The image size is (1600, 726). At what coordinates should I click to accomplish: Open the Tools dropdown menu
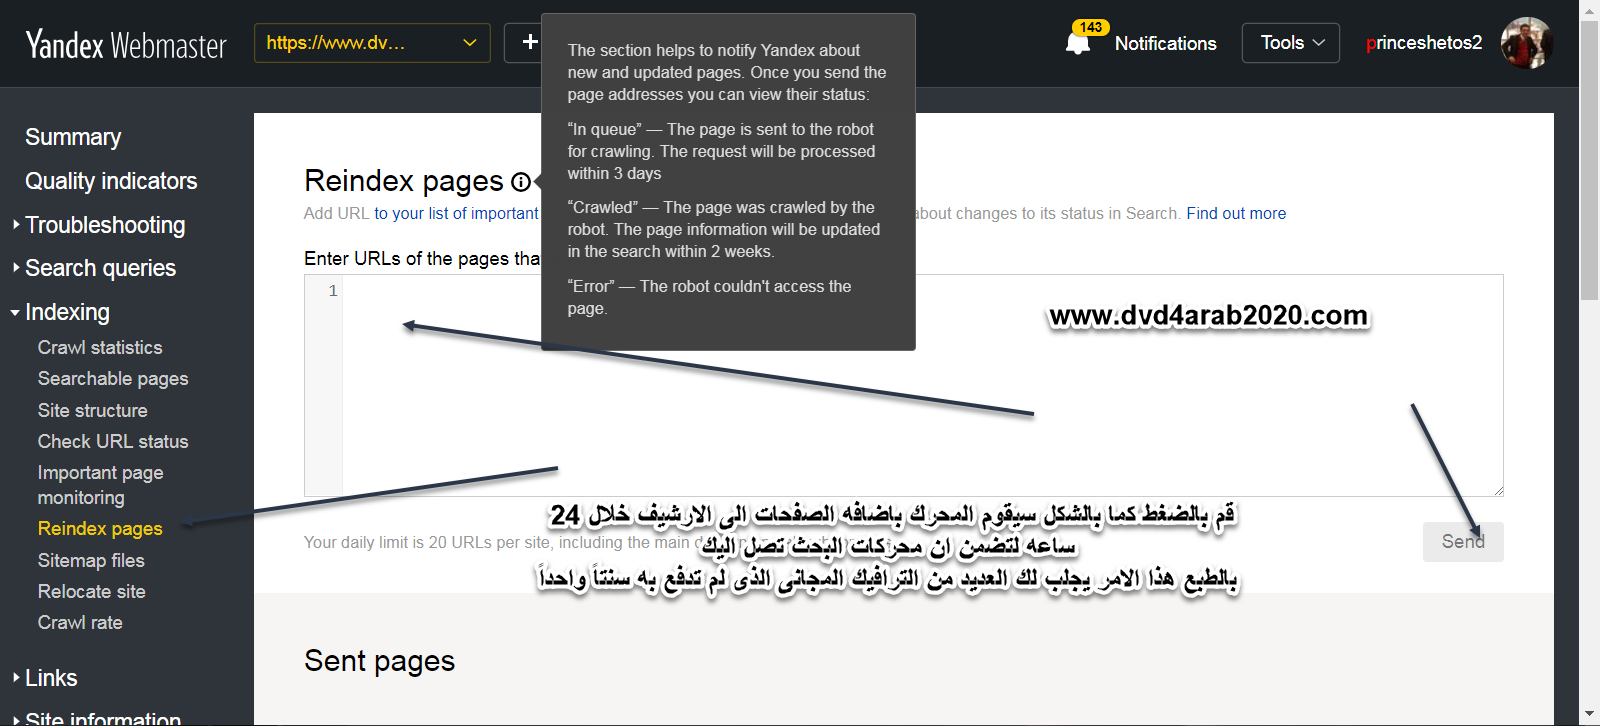point(1290,43)
